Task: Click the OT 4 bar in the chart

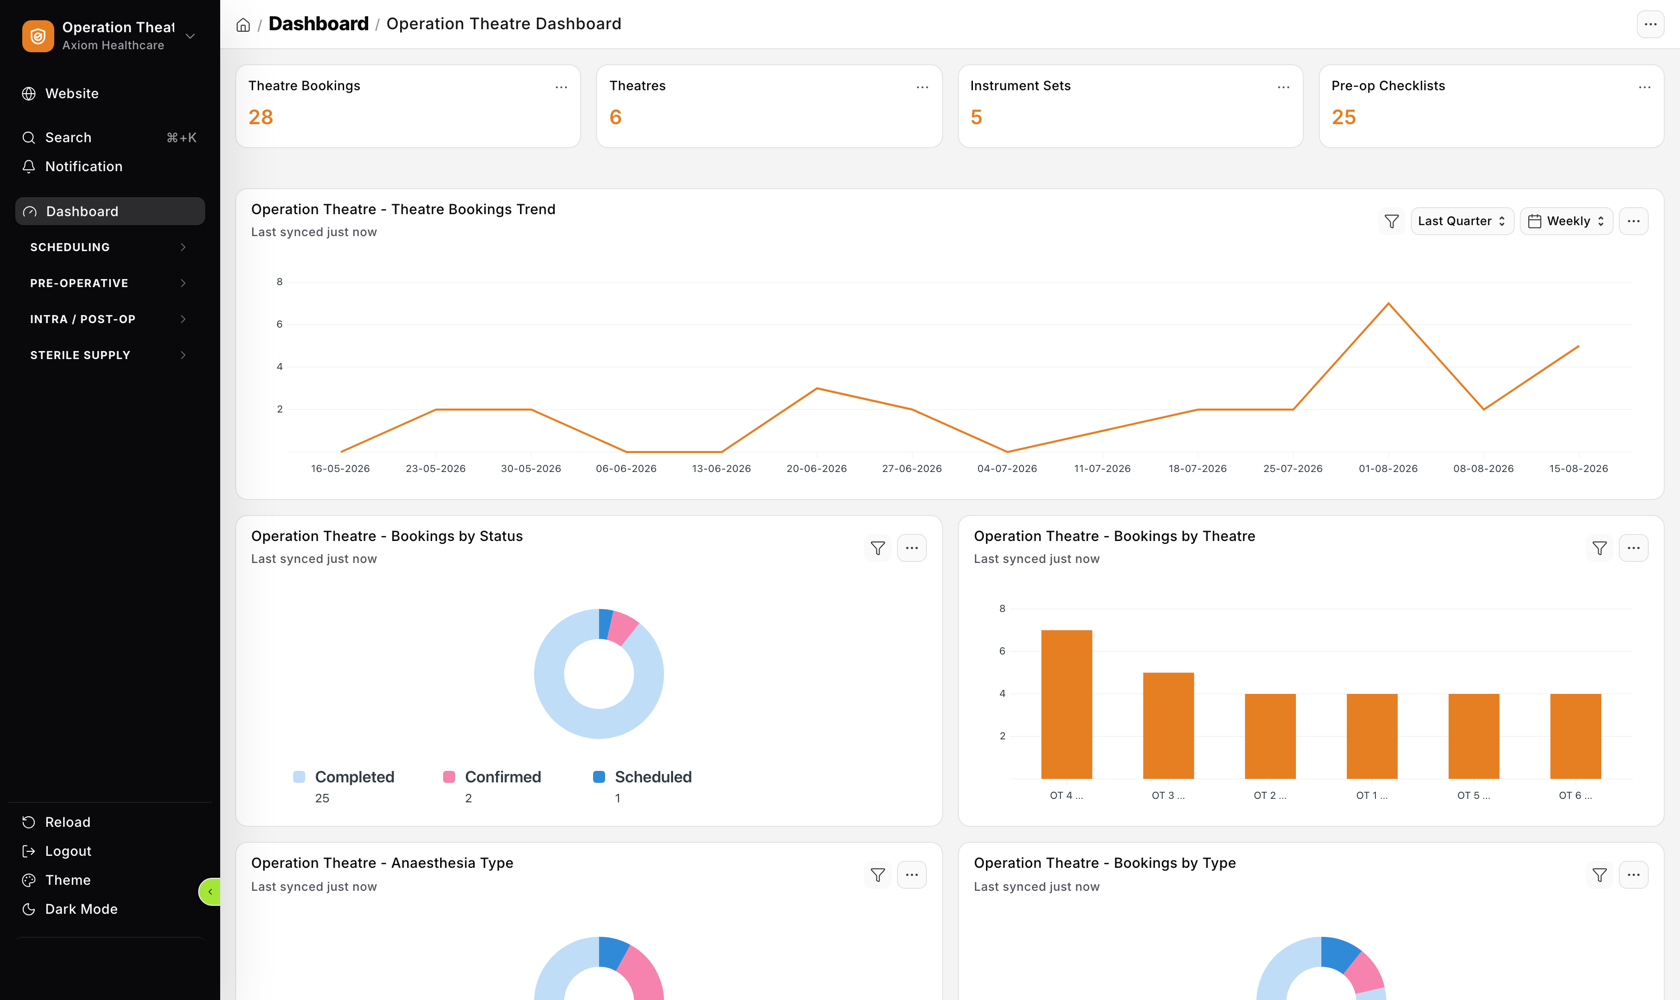Action: 1066,704
